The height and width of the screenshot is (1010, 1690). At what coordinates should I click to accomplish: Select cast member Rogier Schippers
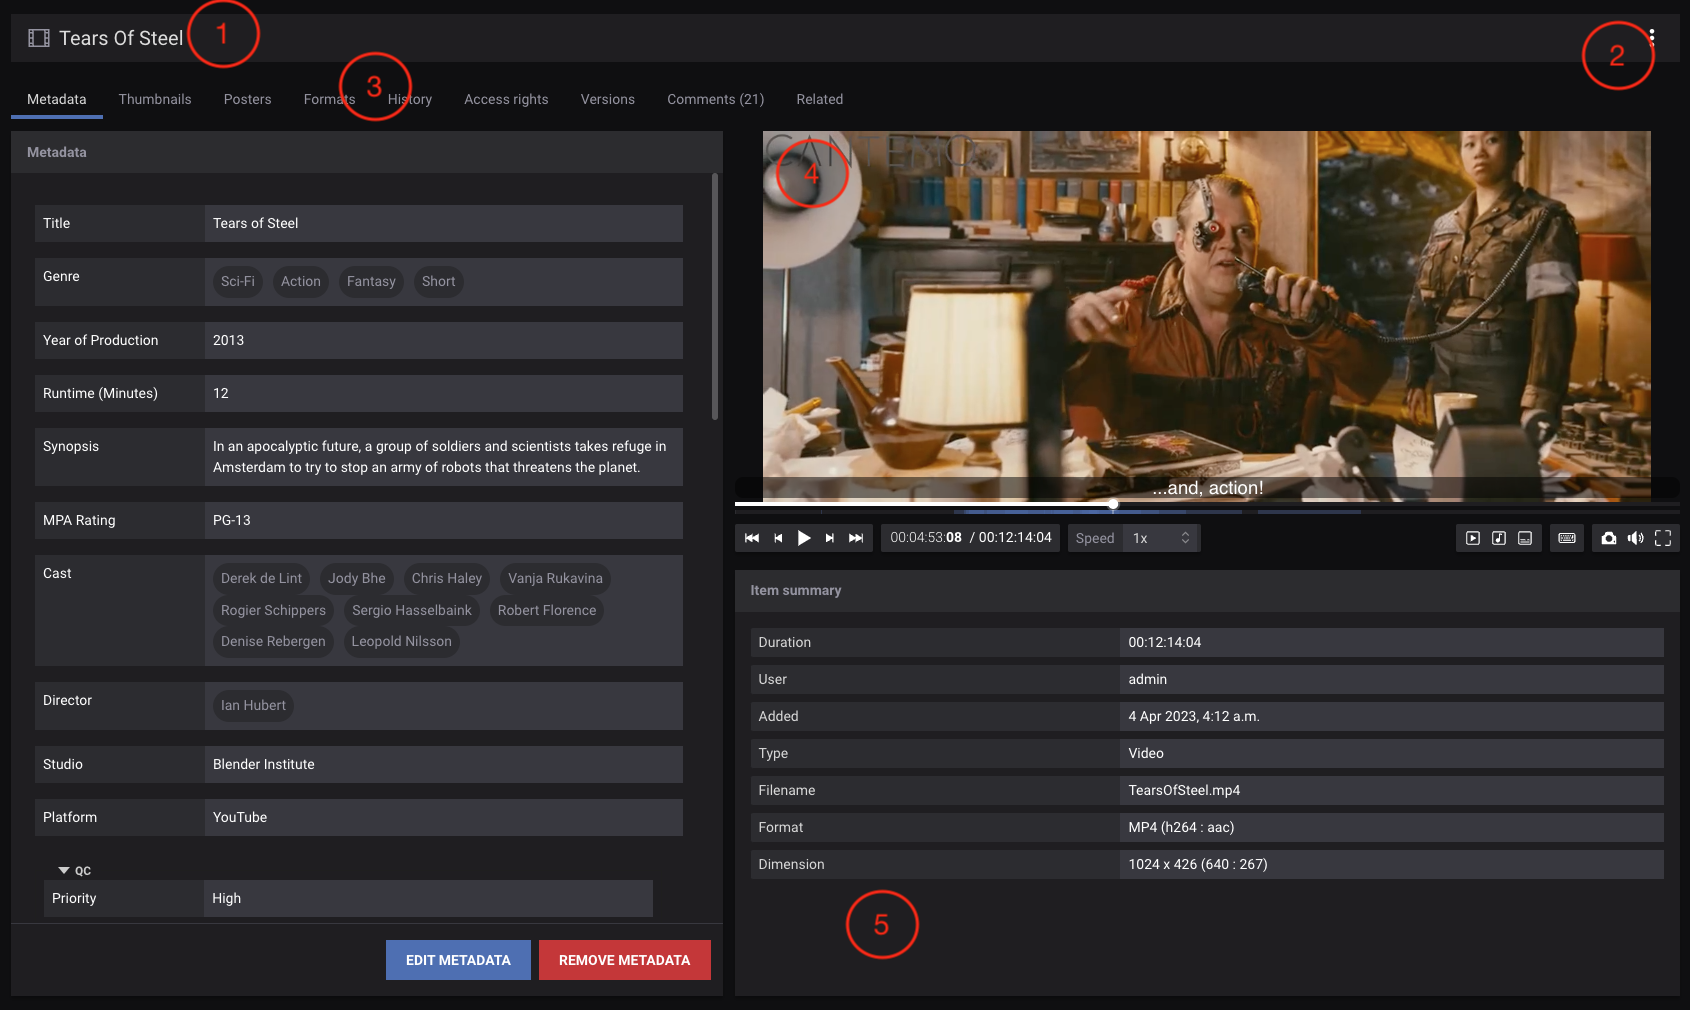(x=273, y=611)
